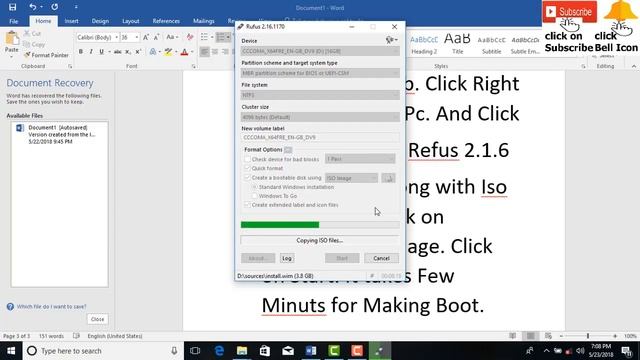Click the Rufus select ISO disc icon button
The width and height of the screenshot is (640, 360).
tap(389, 178)
